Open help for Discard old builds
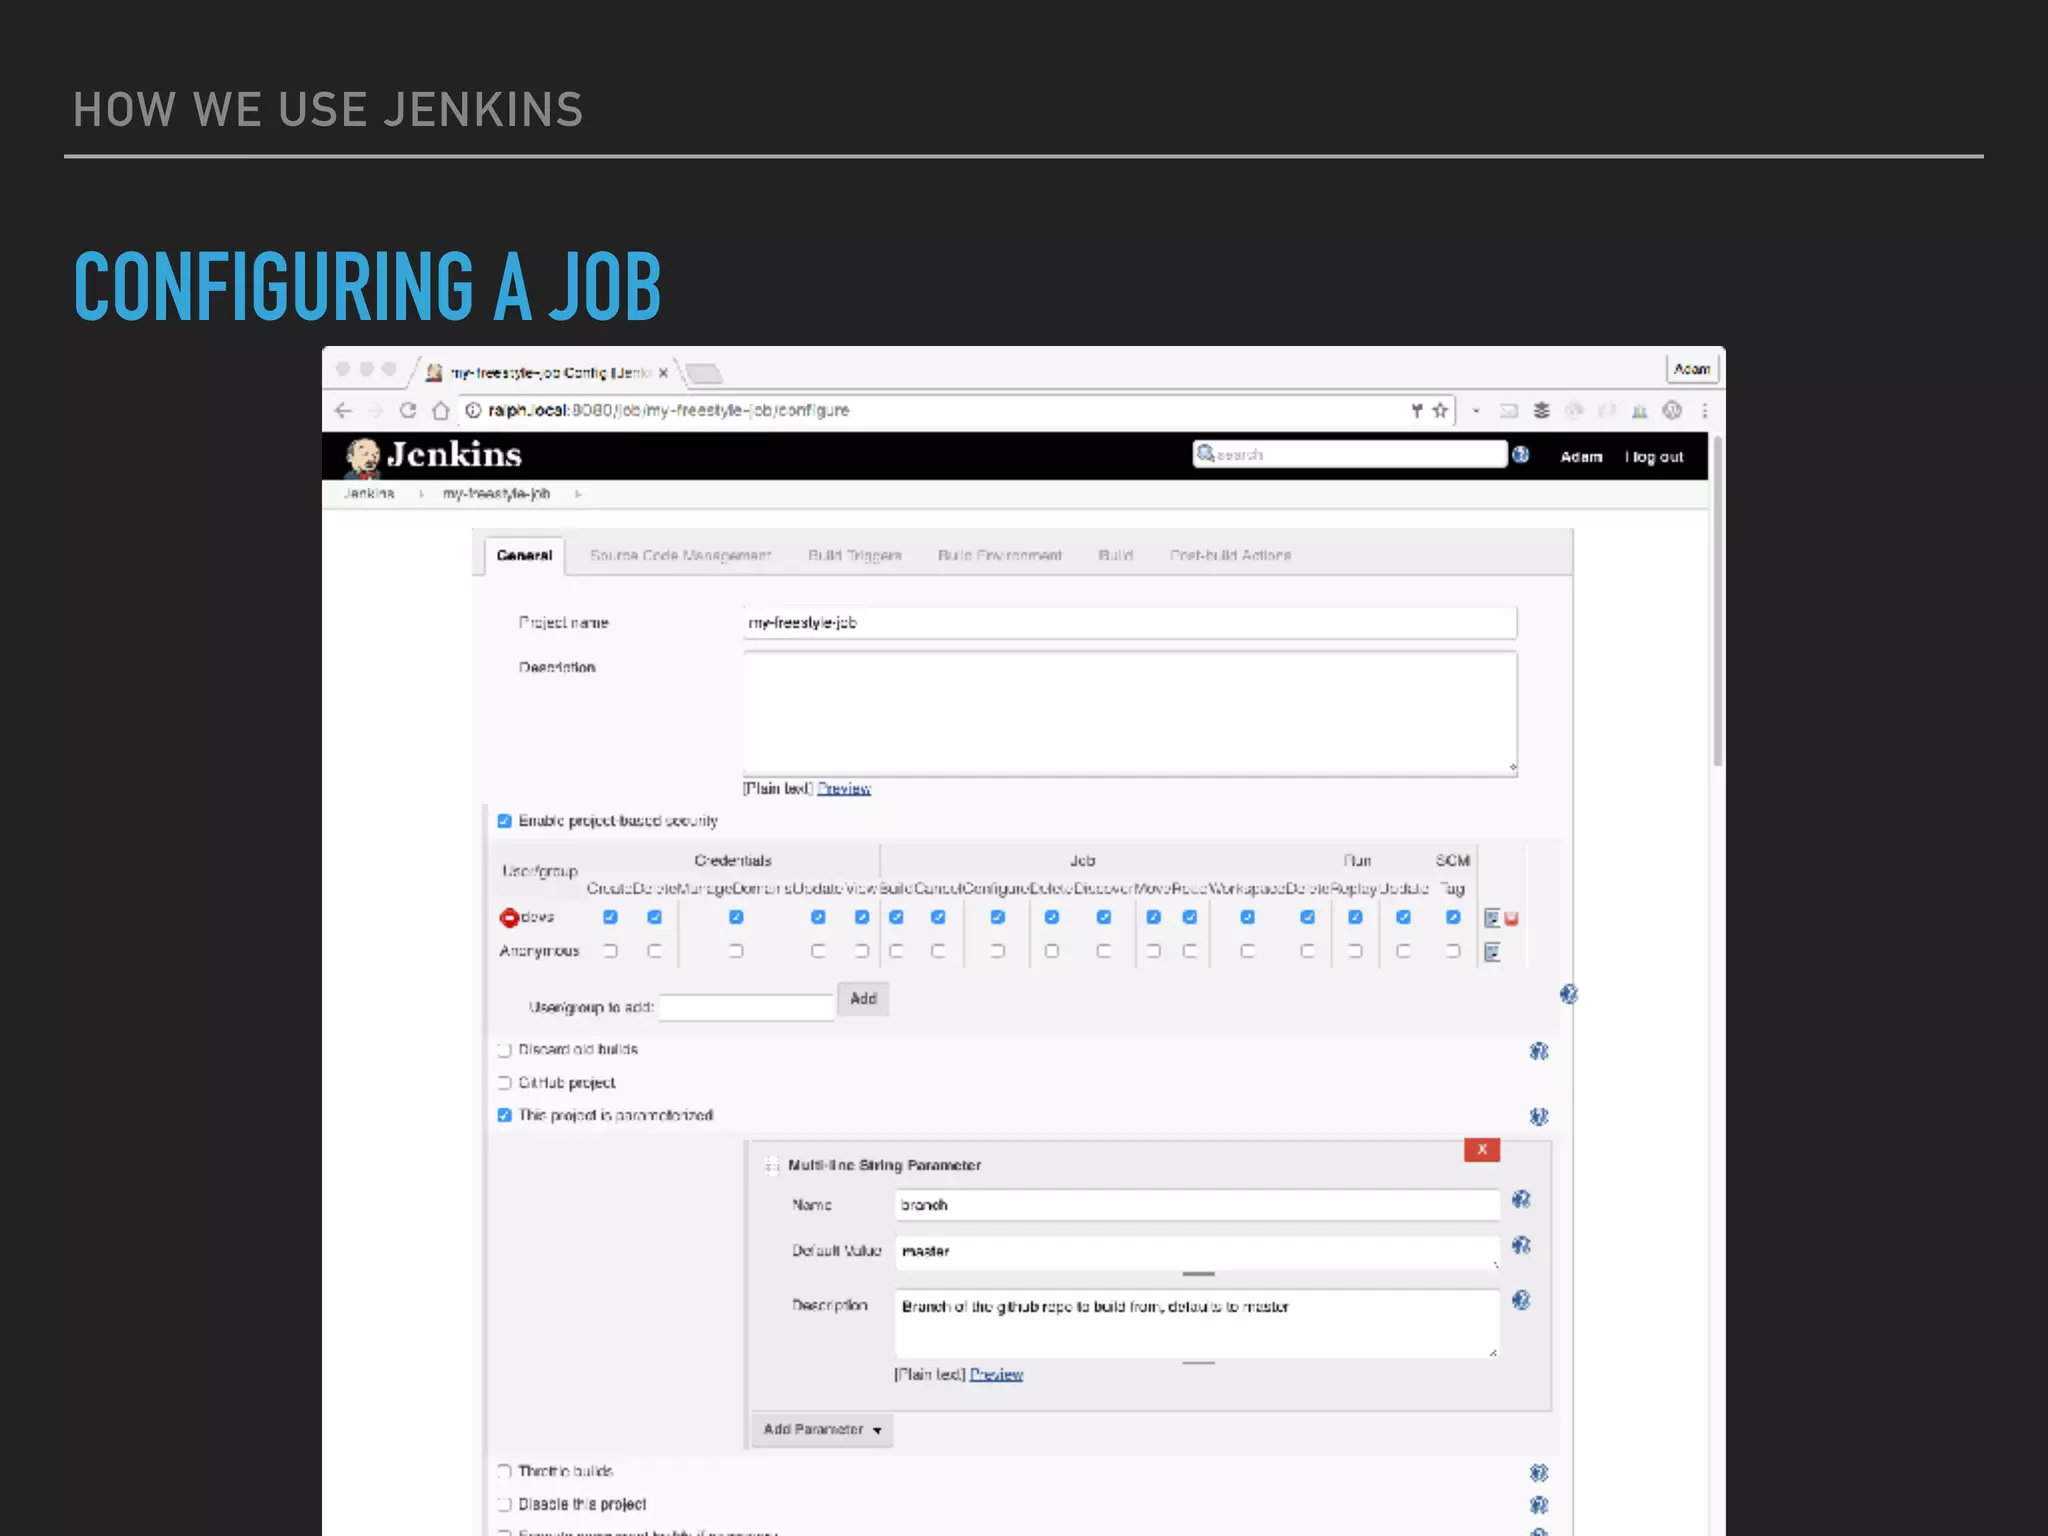Viewport: 2048px width, 1536px height. (x=1539, y=1051)
